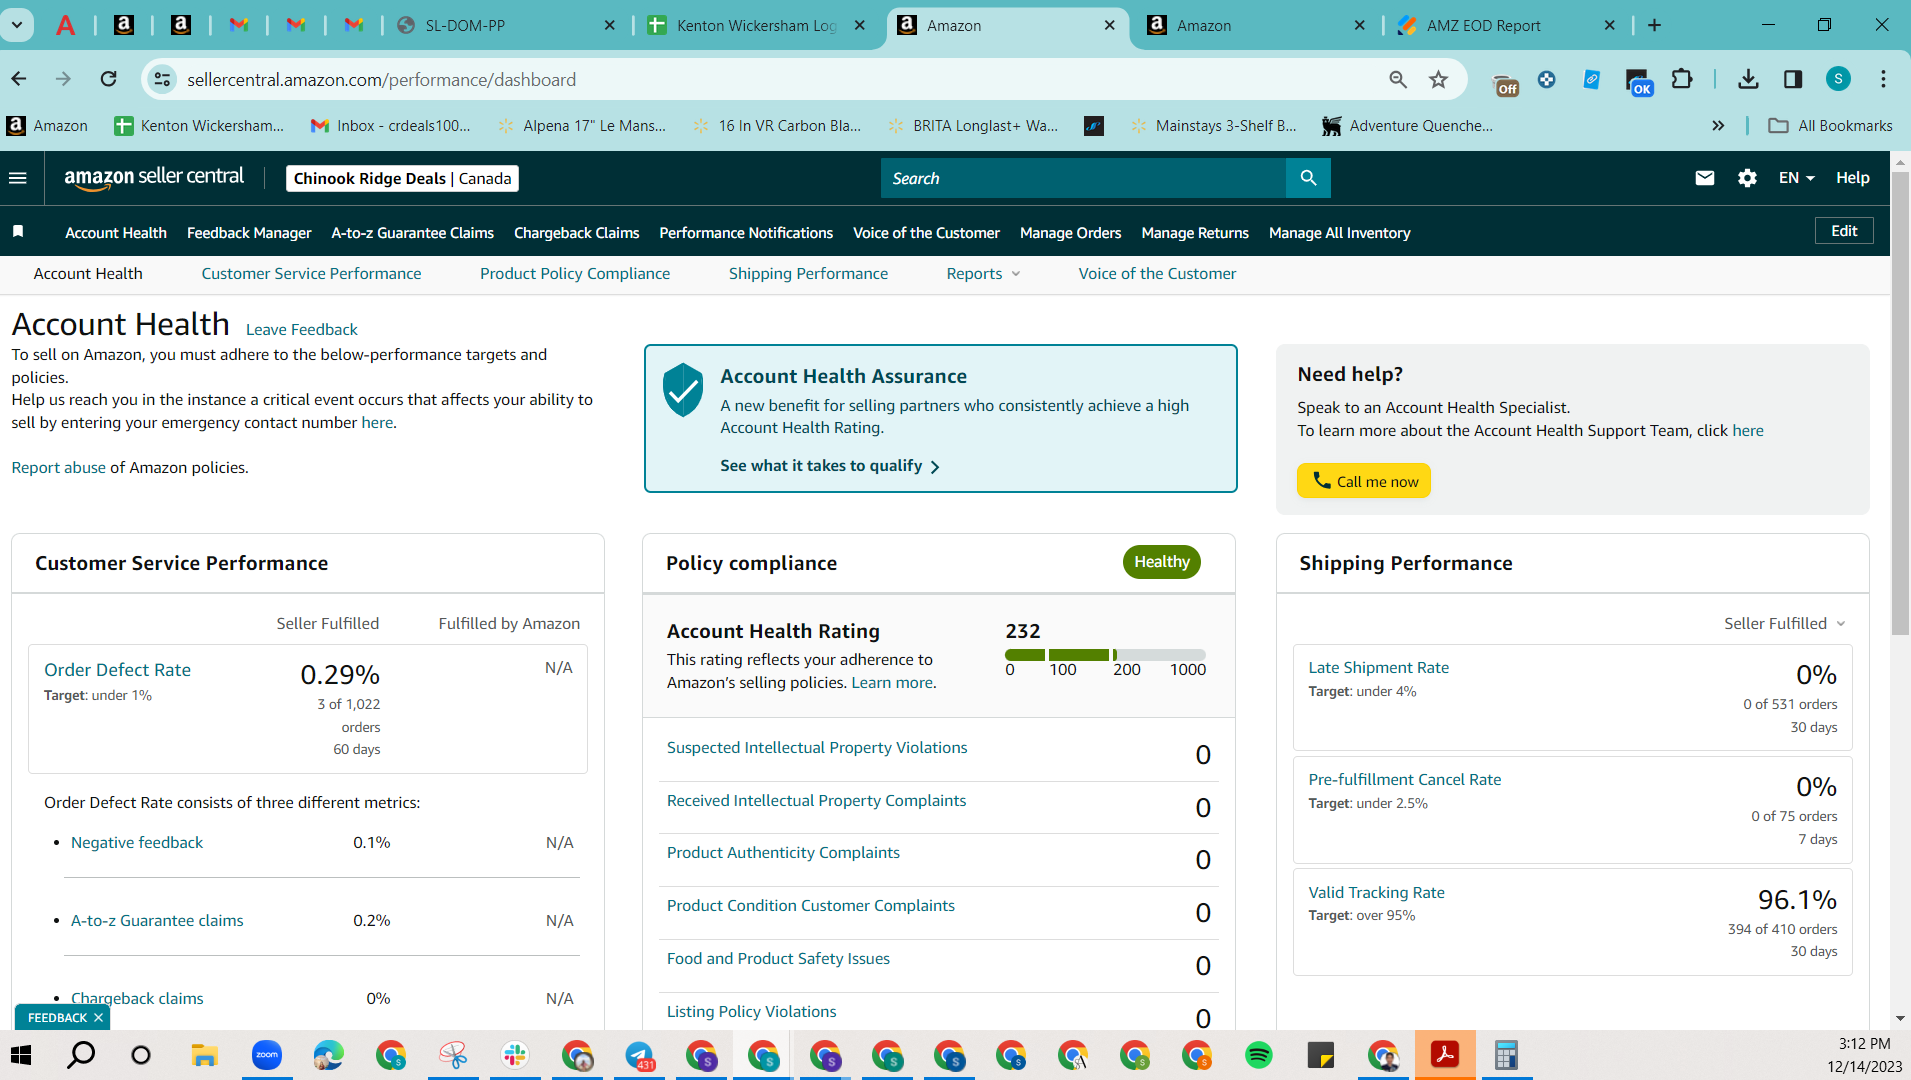Open File Explorer from the taskbar
The width and height of the screenshot is (1911, 1080).
click(x=204, y=1055)
